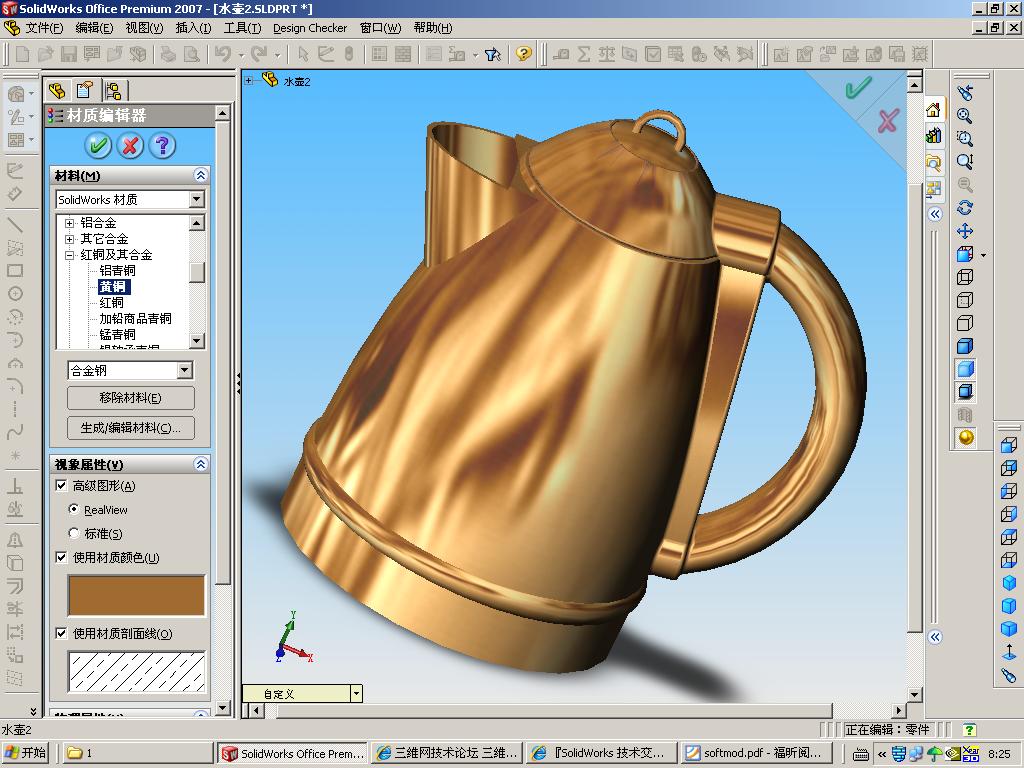Select the 标准 radio button

coord(74,533)
